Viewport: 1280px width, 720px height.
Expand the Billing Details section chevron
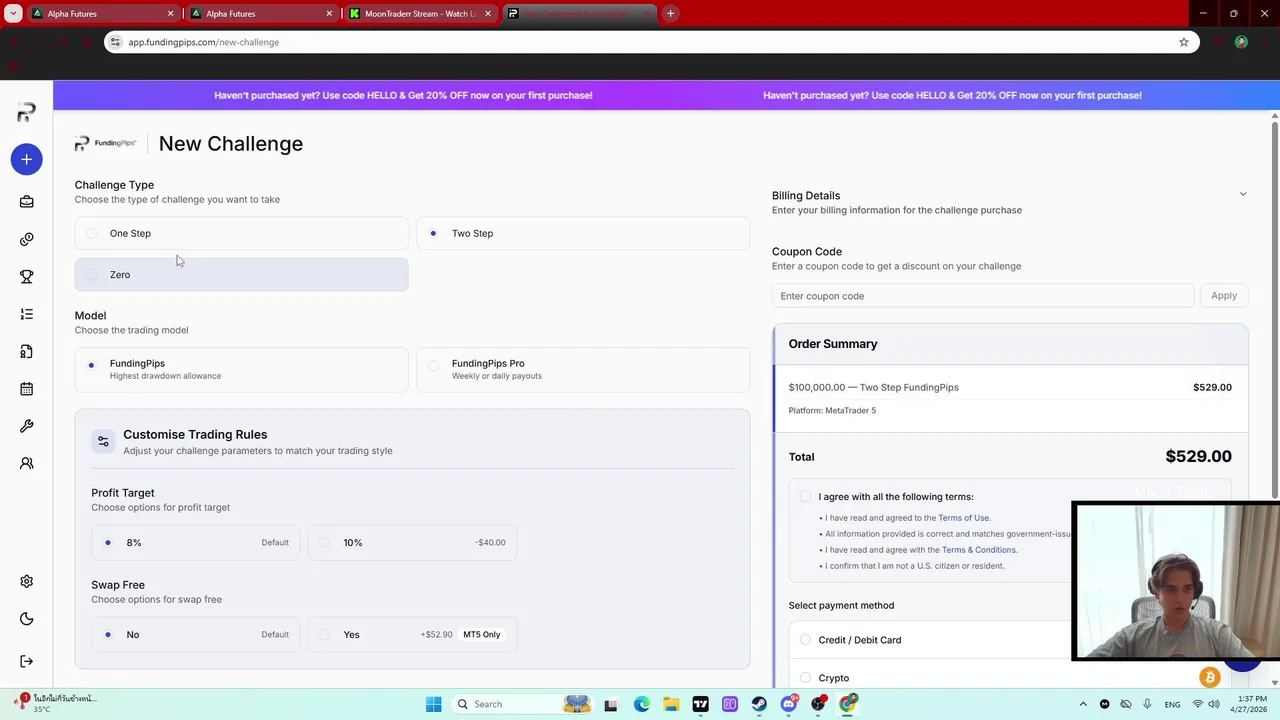[1243, 194]
